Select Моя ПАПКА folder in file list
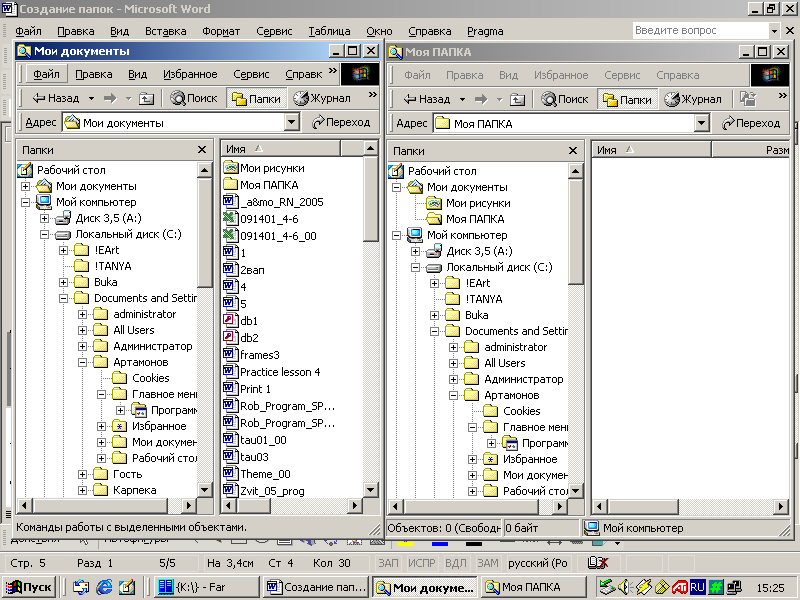 (261, 185)
